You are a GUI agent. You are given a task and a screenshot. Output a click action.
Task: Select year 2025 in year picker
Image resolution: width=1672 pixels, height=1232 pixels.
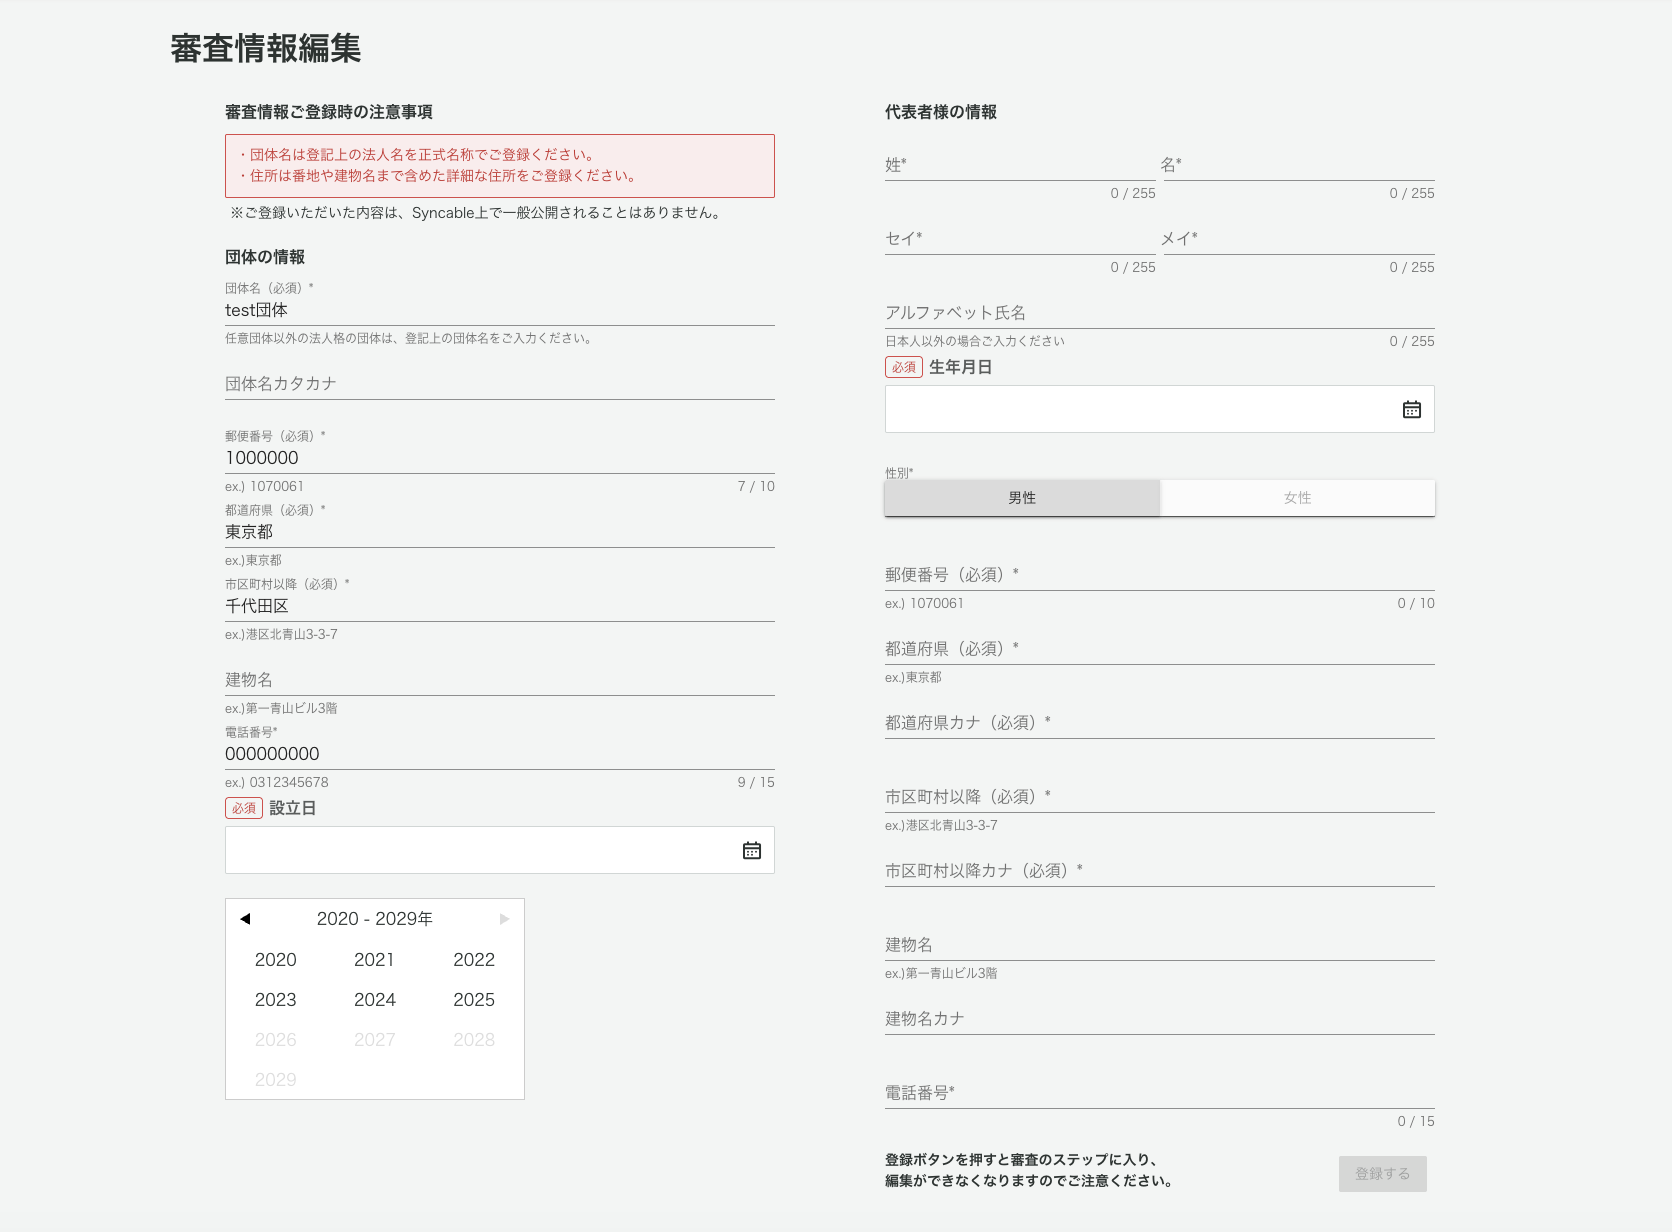(x=474, y=1000)
